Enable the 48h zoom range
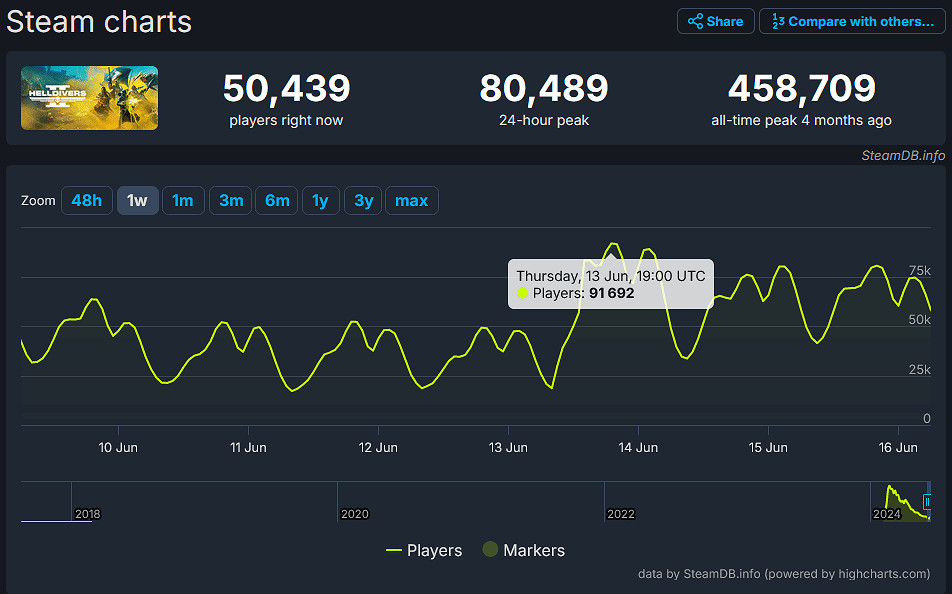The image size is (952, 594). [x=87, y=200]
